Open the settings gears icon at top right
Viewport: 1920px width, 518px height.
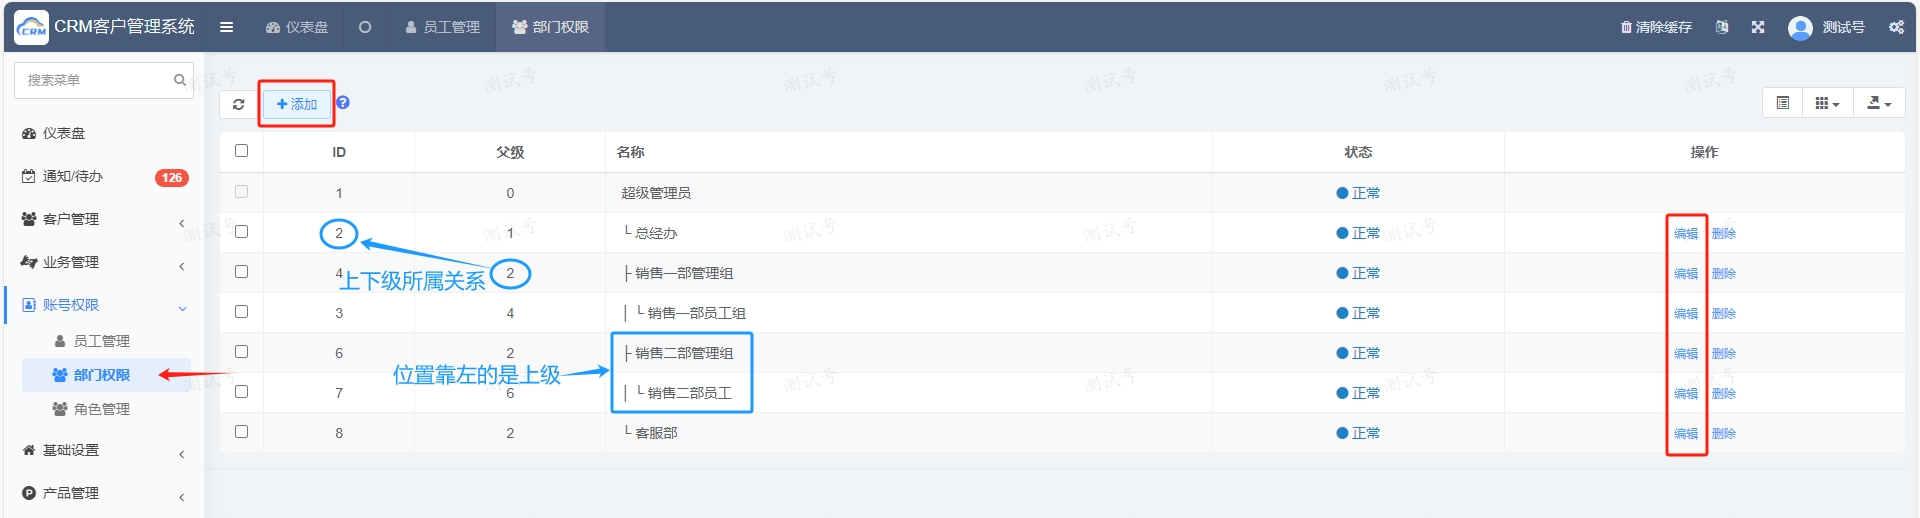point(1896,27)
